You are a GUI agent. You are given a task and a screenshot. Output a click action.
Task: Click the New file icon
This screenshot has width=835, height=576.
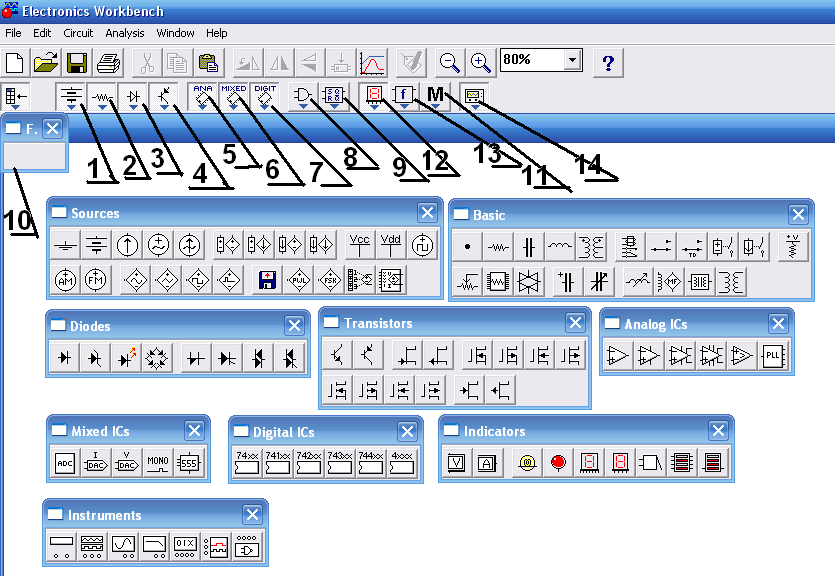coord(14,63)
